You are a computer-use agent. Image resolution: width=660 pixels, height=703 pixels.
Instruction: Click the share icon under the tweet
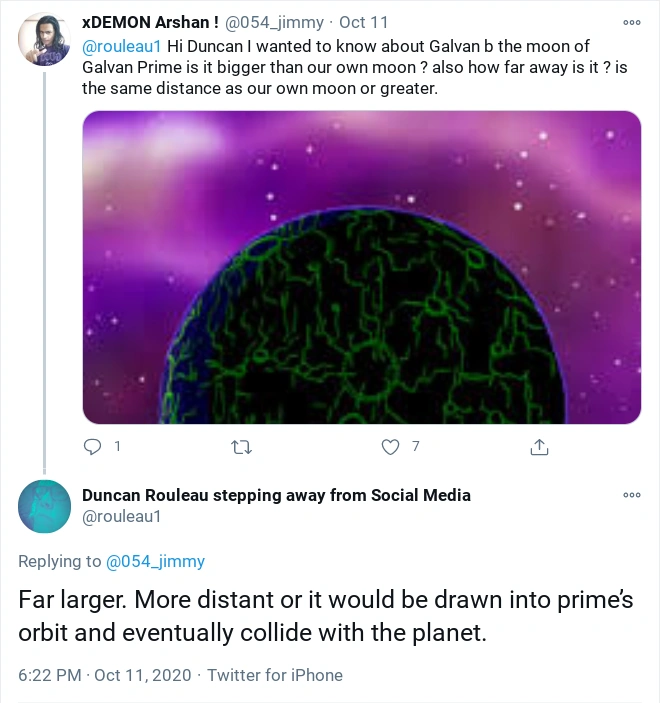[539, 447]
